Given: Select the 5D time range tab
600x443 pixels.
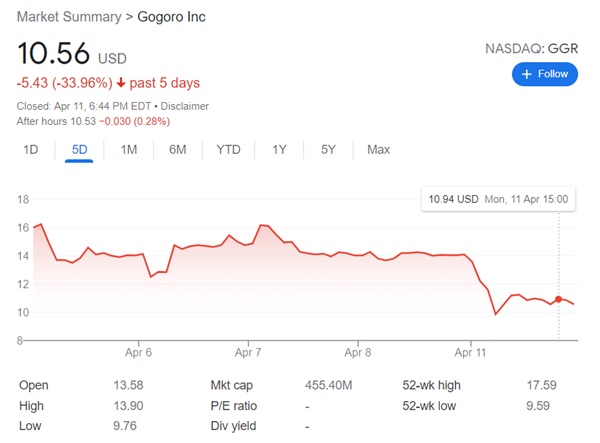Looking at the screenshot, I should [79, 149].
